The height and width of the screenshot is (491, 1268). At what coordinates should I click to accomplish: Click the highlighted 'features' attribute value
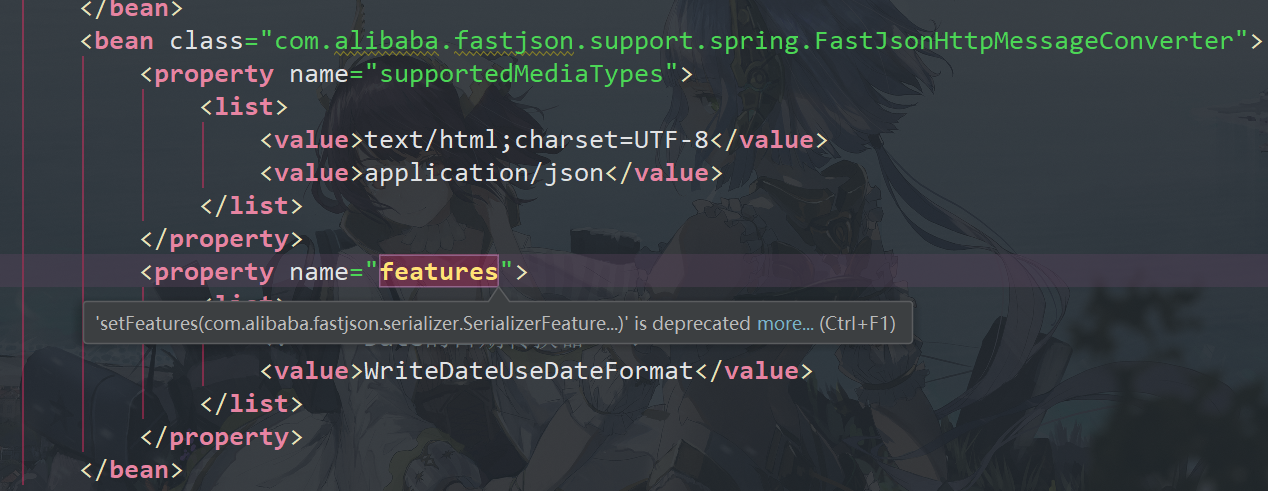point(439,272)
